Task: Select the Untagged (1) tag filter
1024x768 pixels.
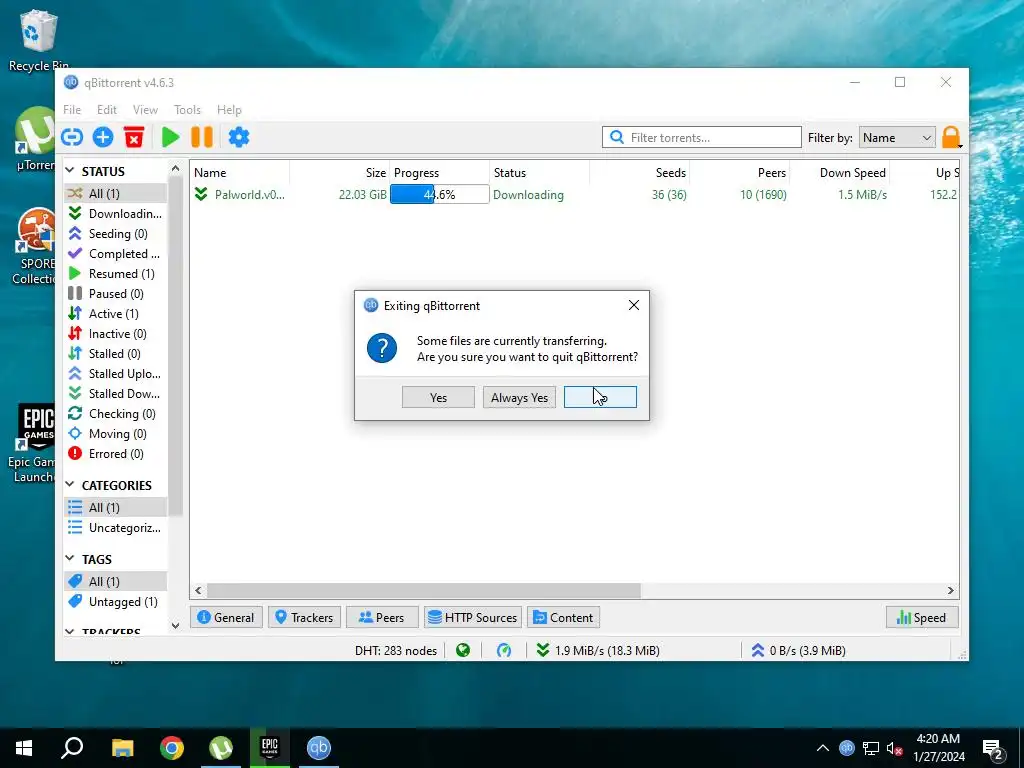Action: click(116, 601)
